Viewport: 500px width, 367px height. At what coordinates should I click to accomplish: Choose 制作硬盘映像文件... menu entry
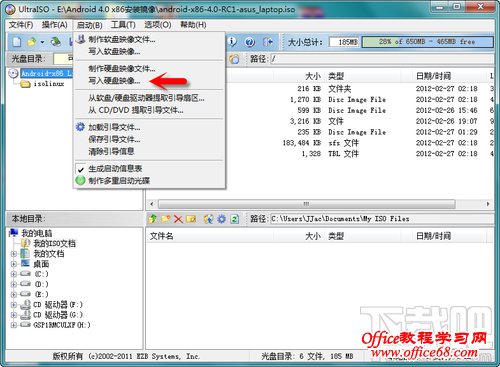click(x=149, y=69)
